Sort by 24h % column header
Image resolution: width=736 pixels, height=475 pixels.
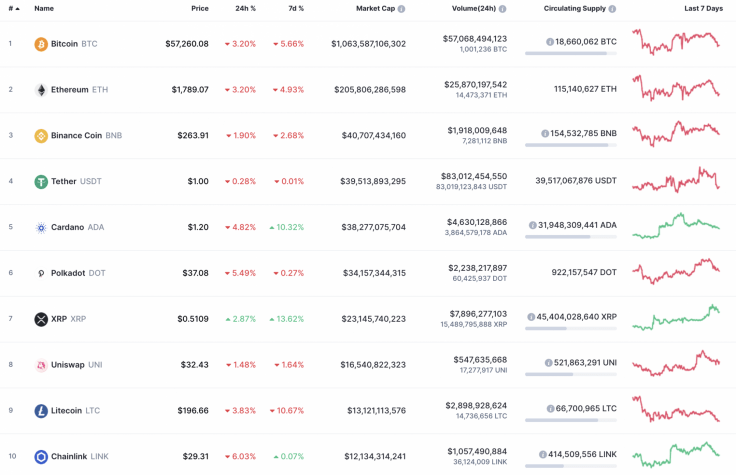click(245, 8)
